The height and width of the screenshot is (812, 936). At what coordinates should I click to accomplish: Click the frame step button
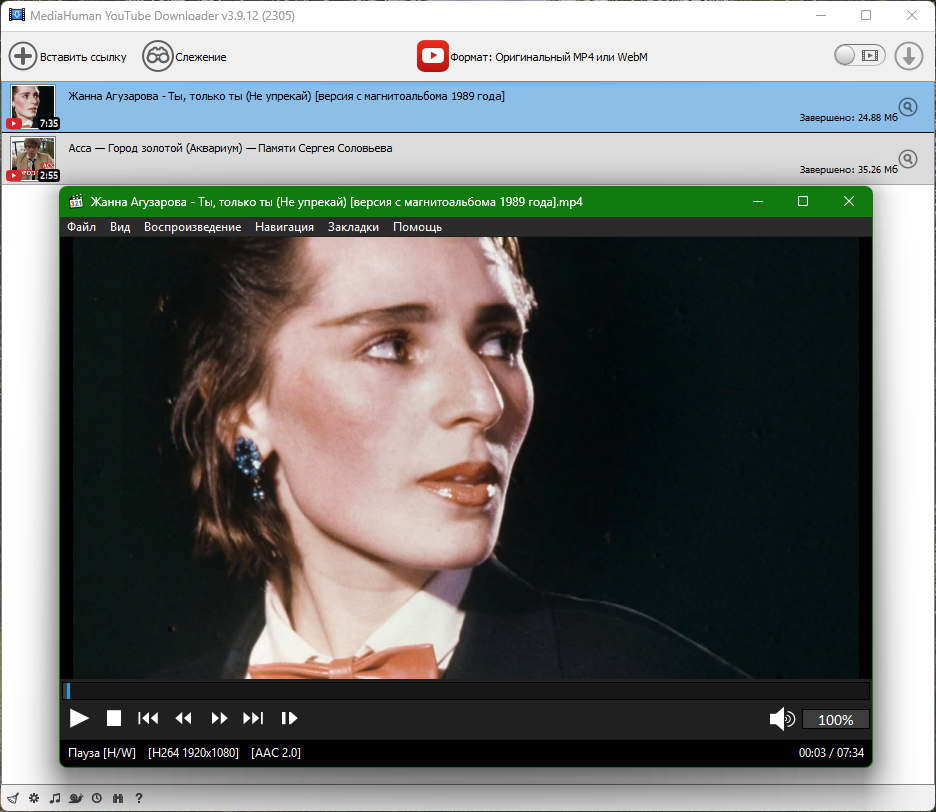pyautogui.click(x=289, y=718)
